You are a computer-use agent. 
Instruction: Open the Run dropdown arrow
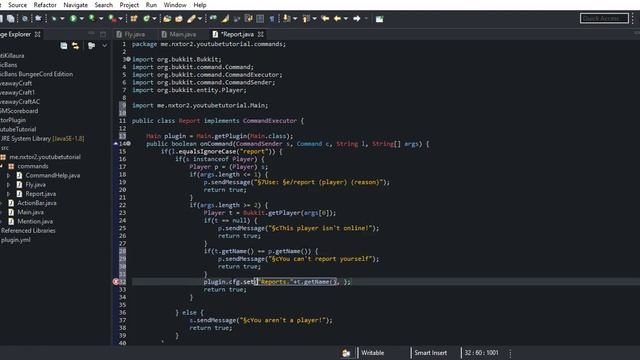click(x=82, y=19)
